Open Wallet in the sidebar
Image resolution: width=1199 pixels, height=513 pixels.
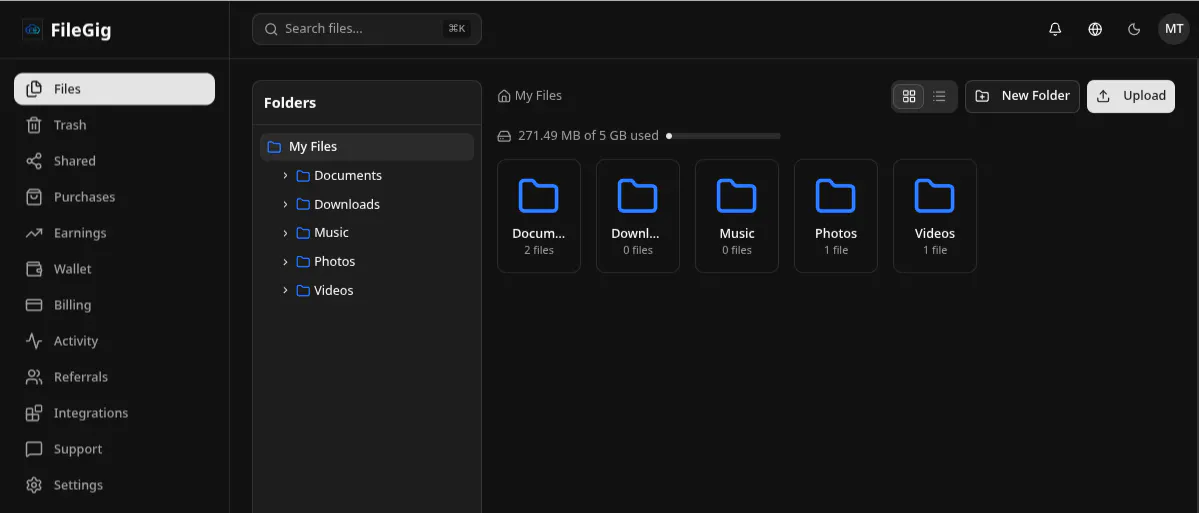115,268
